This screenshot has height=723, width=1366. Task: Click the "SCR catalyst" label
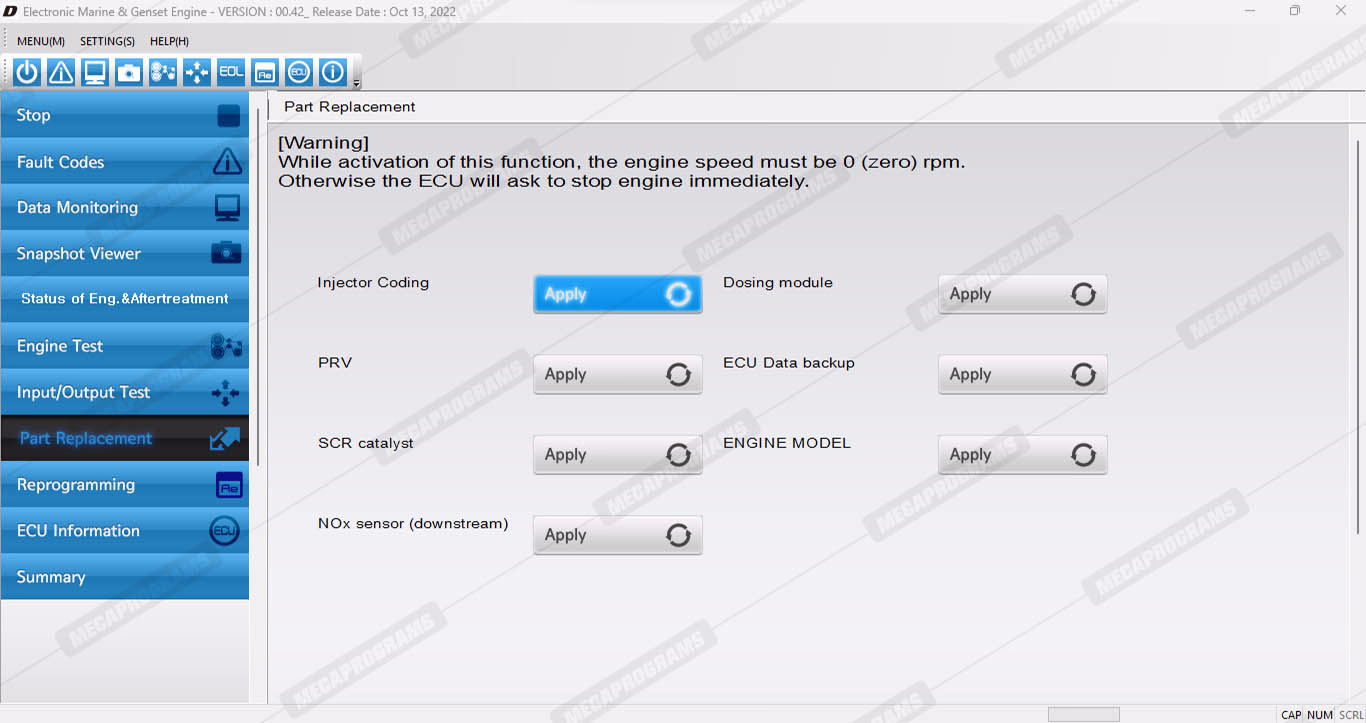[x=366, y=443]
